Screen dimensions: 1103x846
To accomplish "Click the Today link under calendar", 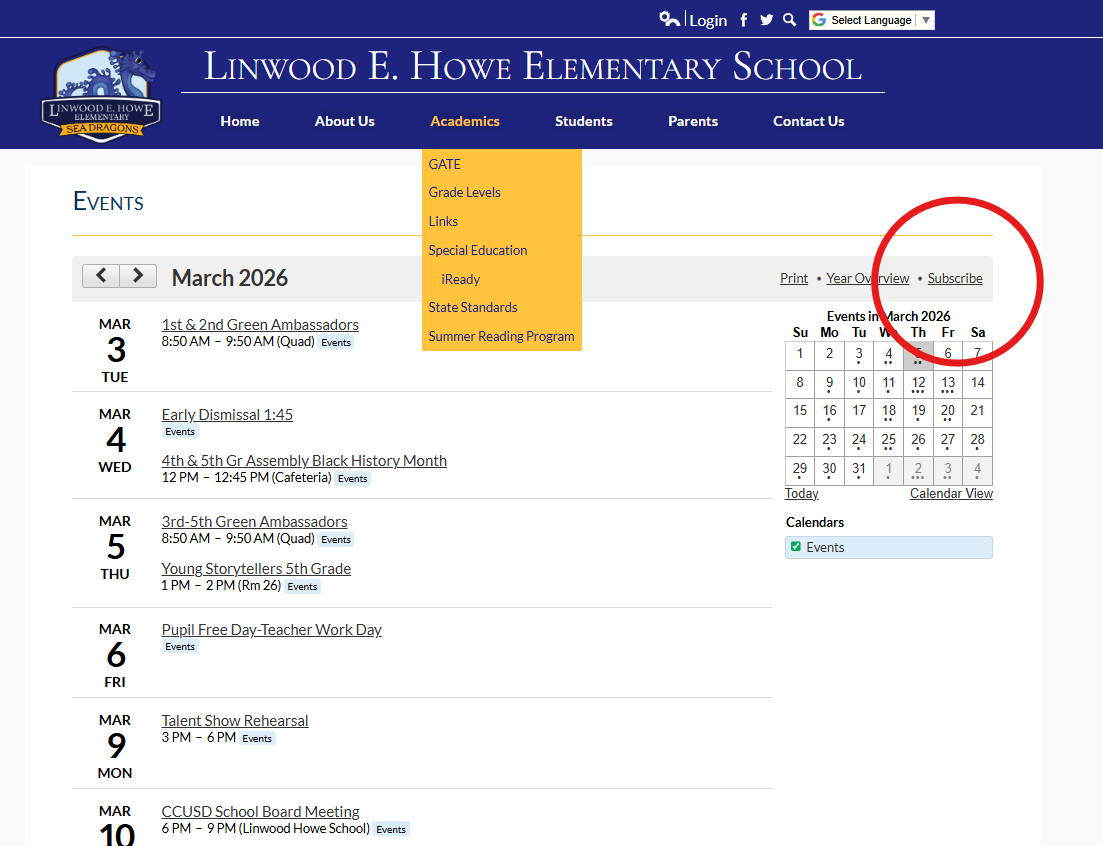I will click(802, 494).
